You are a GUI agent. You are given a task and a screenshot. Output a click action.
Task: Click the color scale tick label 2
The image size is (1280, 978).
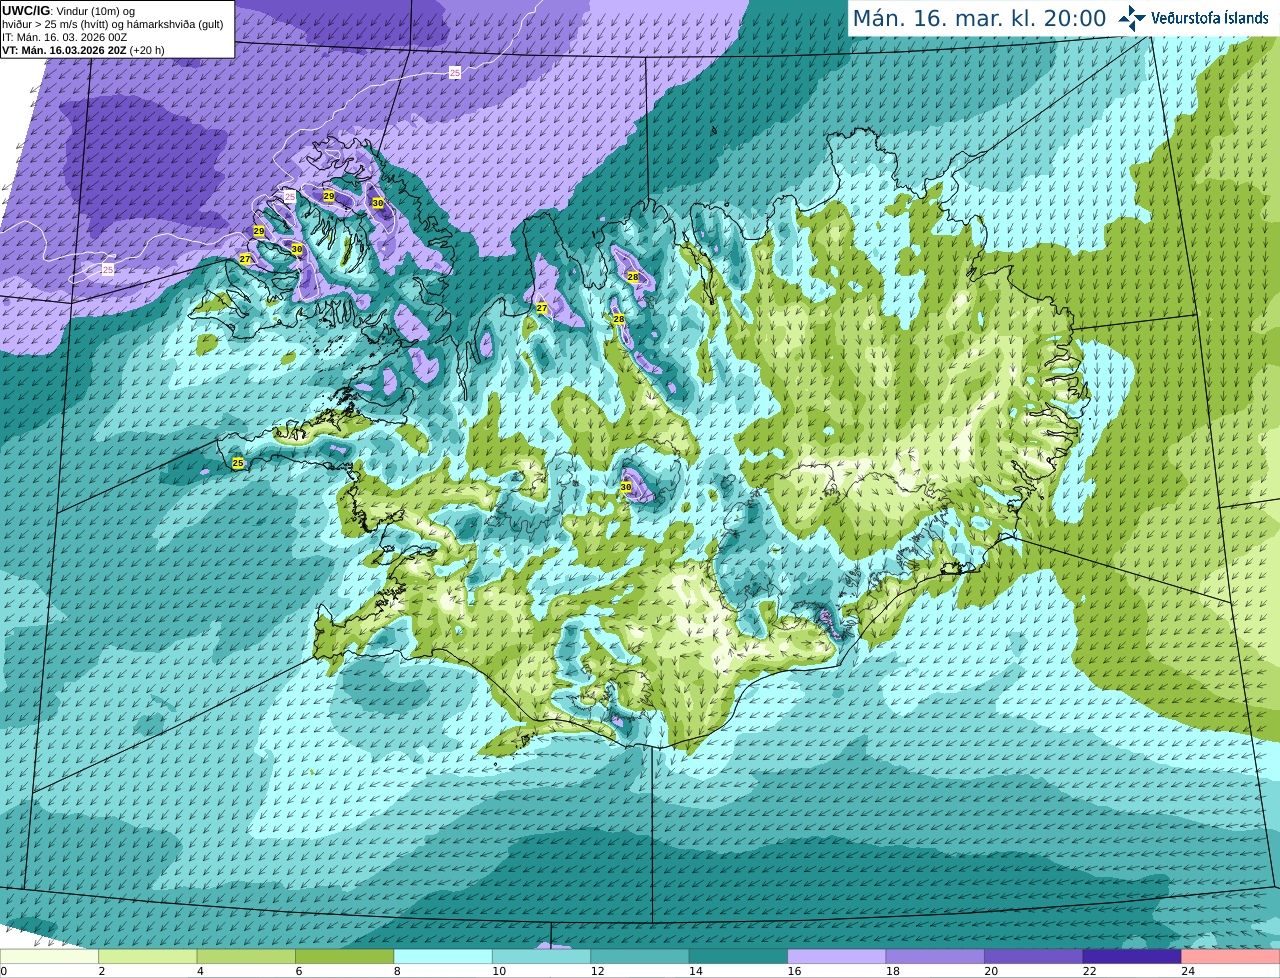102,971
